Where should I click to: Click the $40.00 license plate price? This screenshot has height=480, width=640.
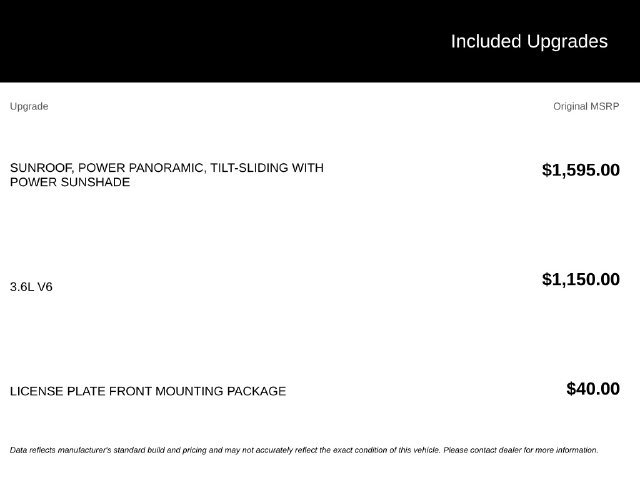593,389
